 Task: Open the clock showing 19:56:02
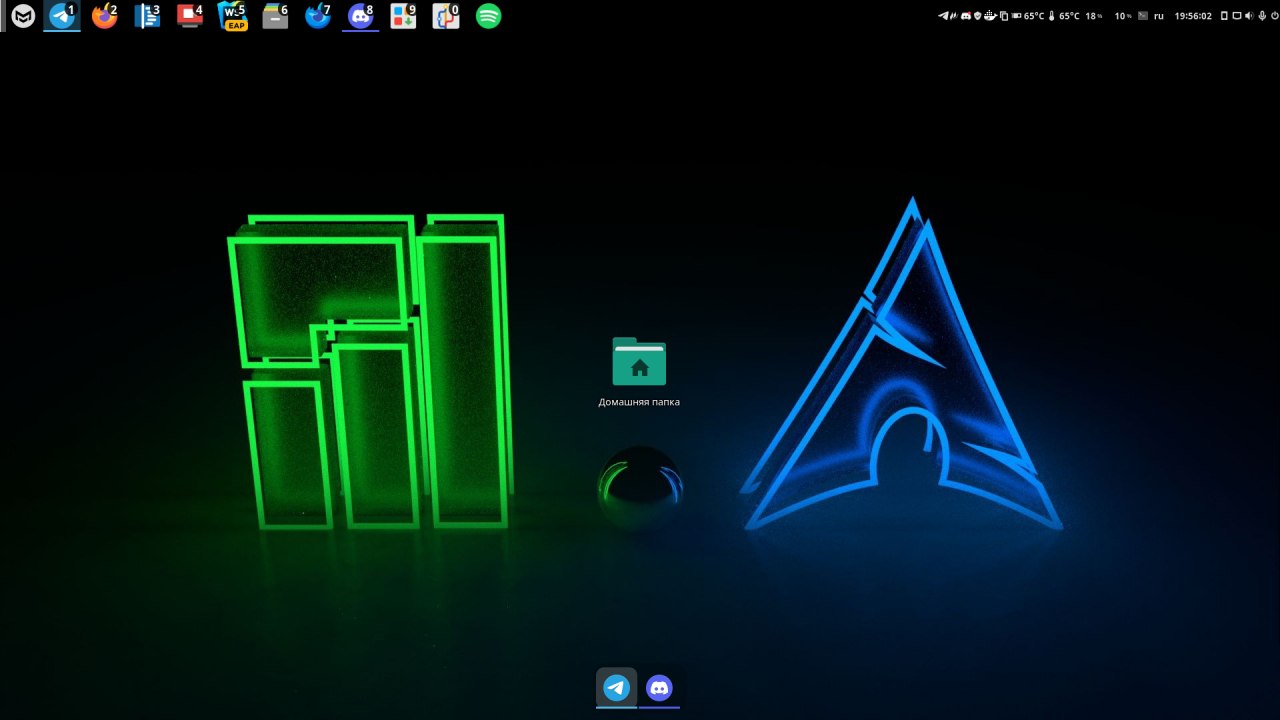pyautogui.click(x=1193, y=16)
